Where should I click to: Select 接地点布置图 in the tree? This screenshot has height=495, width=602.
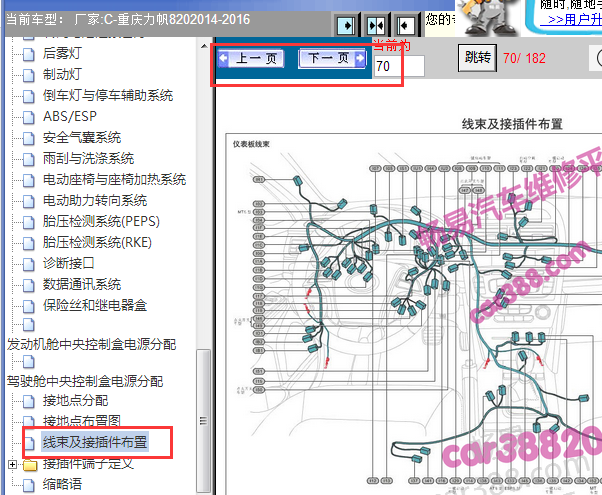[x=82, y=421]
